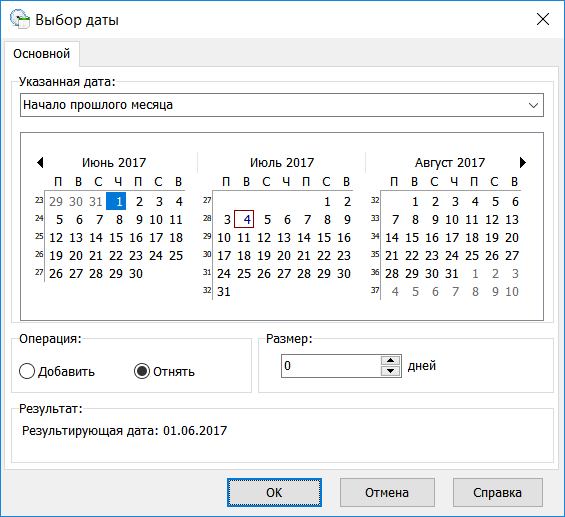This screenshot has height=517, width=565.
Task: Select 22 June 2017 in calendar
Action: click(116, 255)
